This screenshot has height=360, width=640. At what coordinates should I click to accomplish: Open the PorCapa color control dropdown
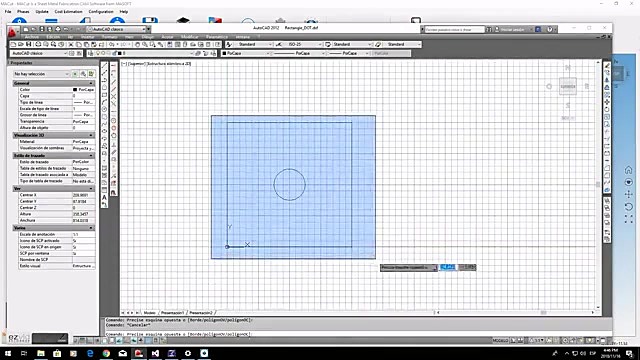tap(245, 53)
